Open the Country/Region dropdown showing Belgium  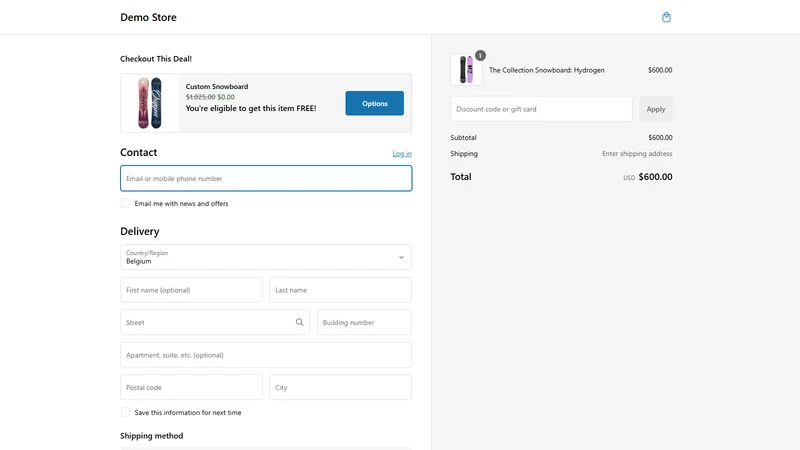coord(266,257)
